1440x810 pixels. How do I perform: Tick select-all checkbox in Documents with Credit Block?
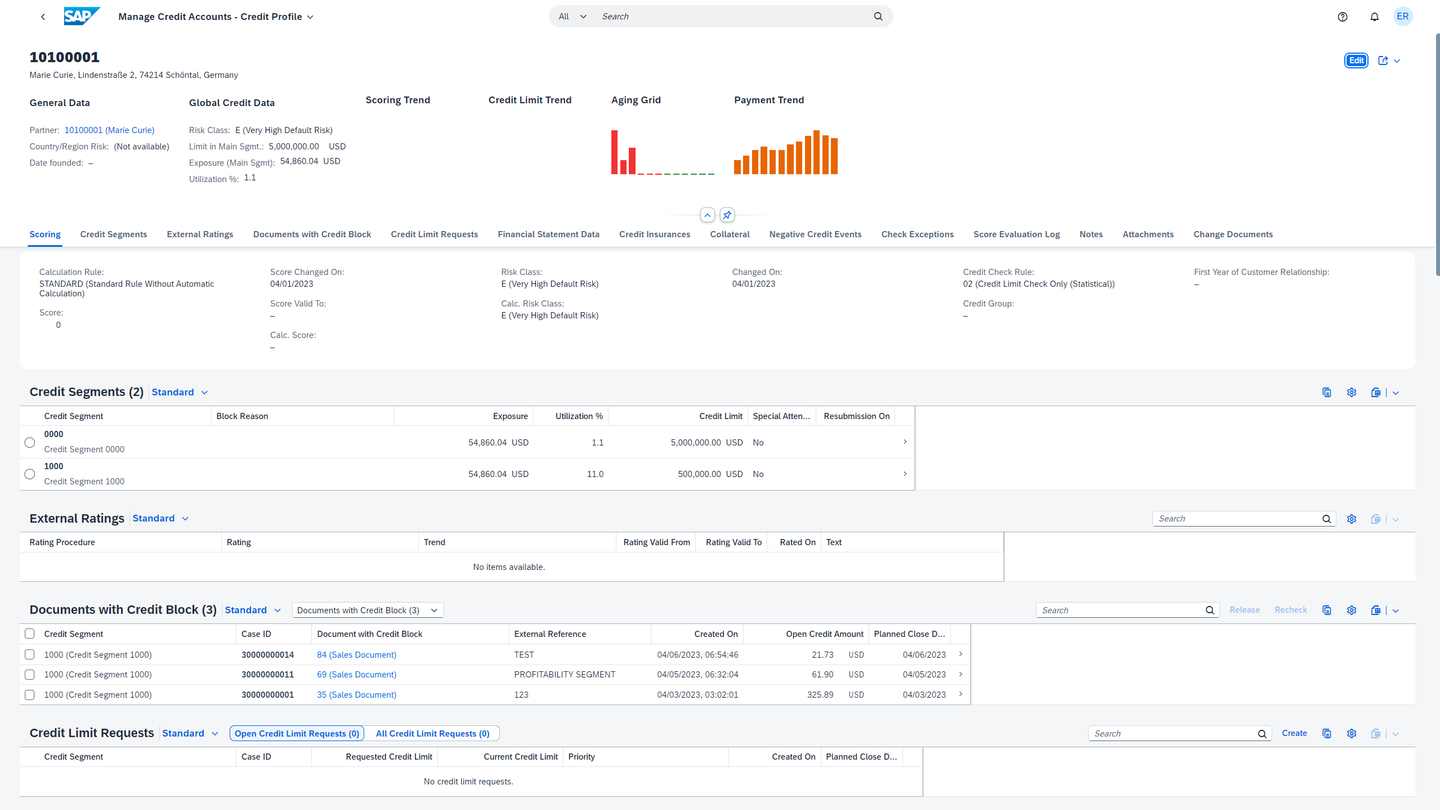[30, 634]
